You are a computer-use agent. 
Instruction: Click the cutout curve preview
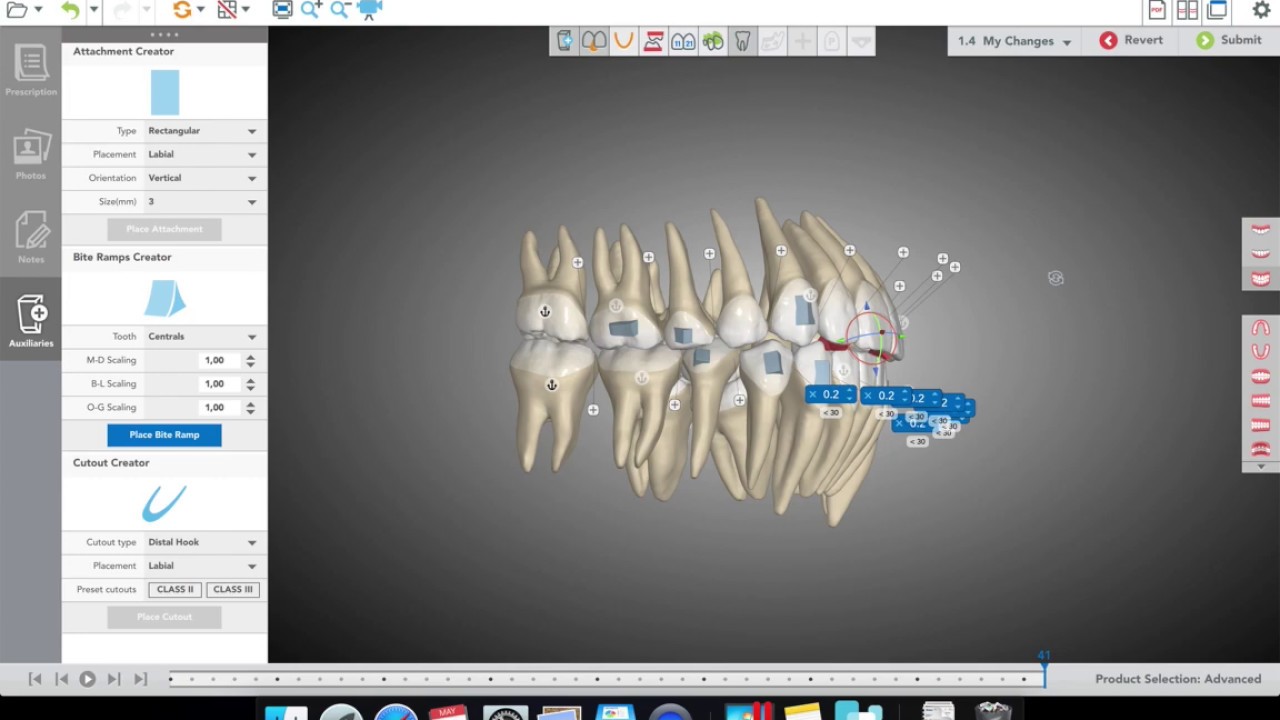[164, 504]
